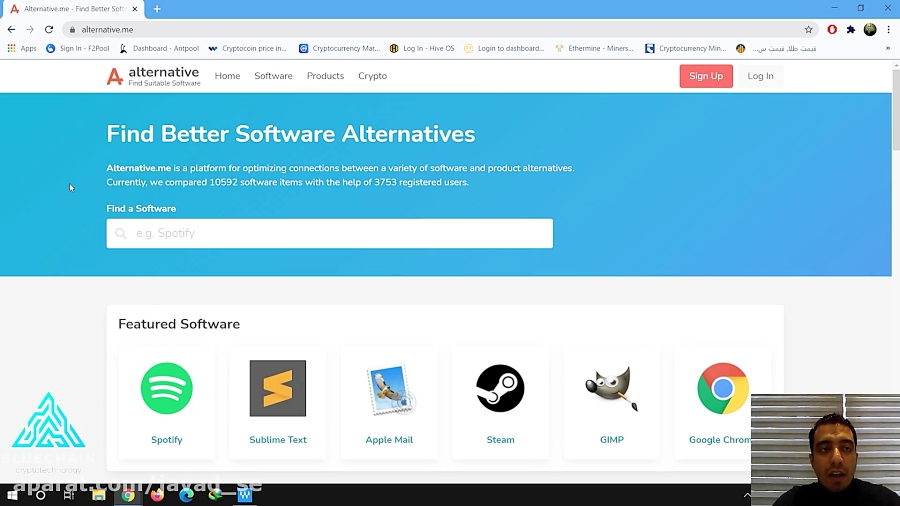Screen dimensions: 900x506
Task: Open the Ethermine - Miners bookmark
Action: click(594, 48)
